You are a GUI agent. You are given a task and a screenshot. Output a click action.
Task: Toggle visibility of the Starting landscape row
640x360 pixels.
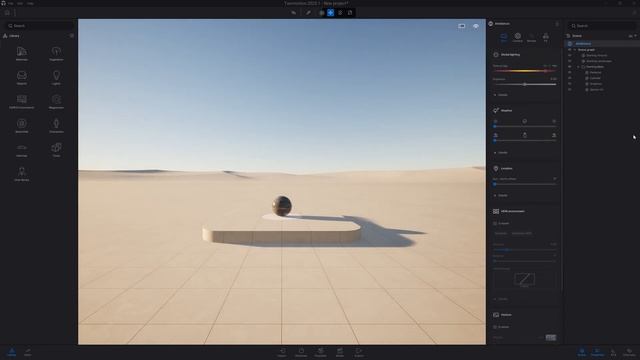(570, 61)
